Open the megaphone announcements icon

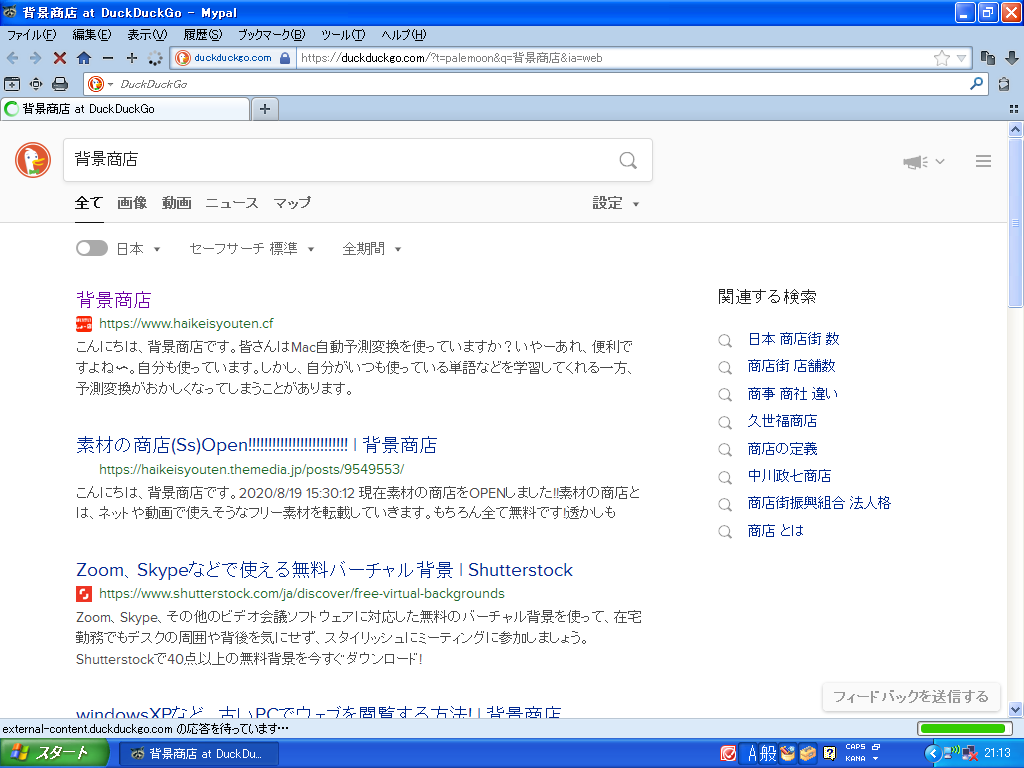(916, 161)
